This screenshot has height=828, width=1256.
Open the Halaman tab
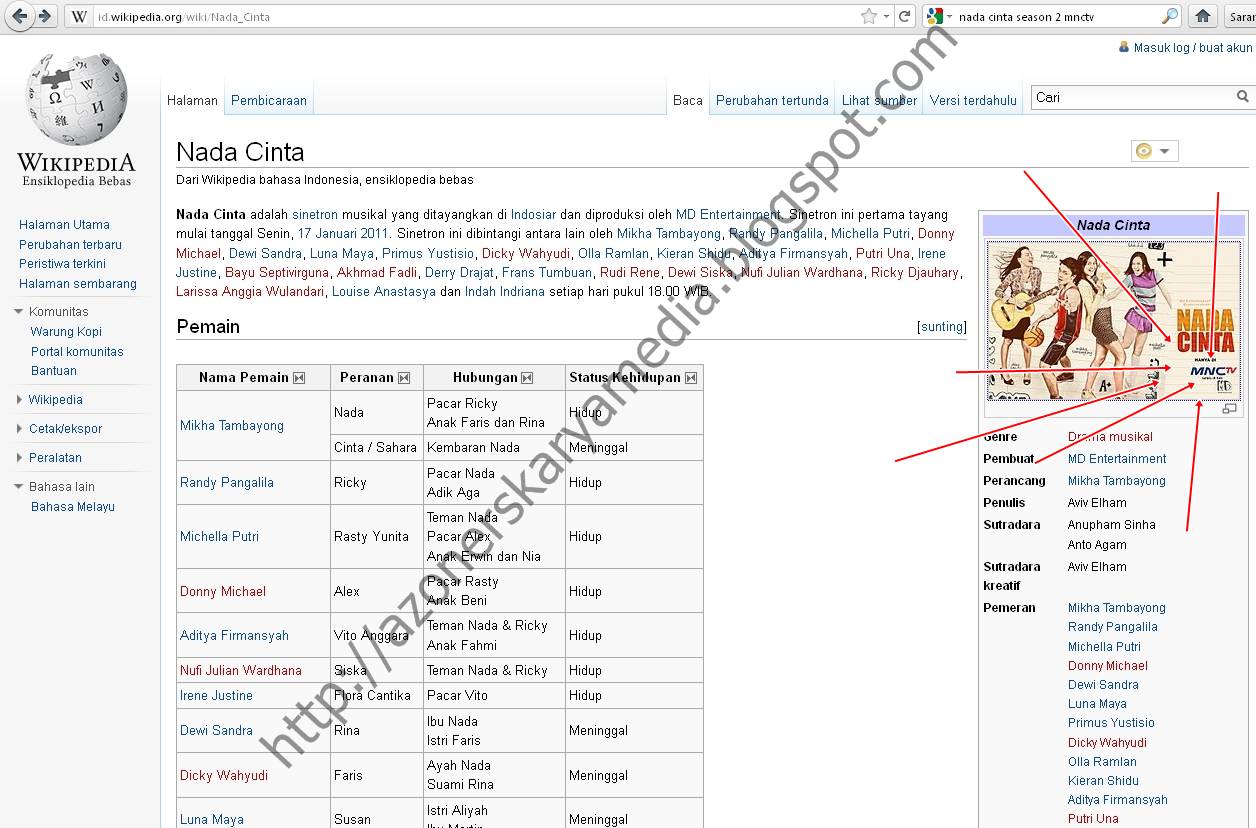192,100
